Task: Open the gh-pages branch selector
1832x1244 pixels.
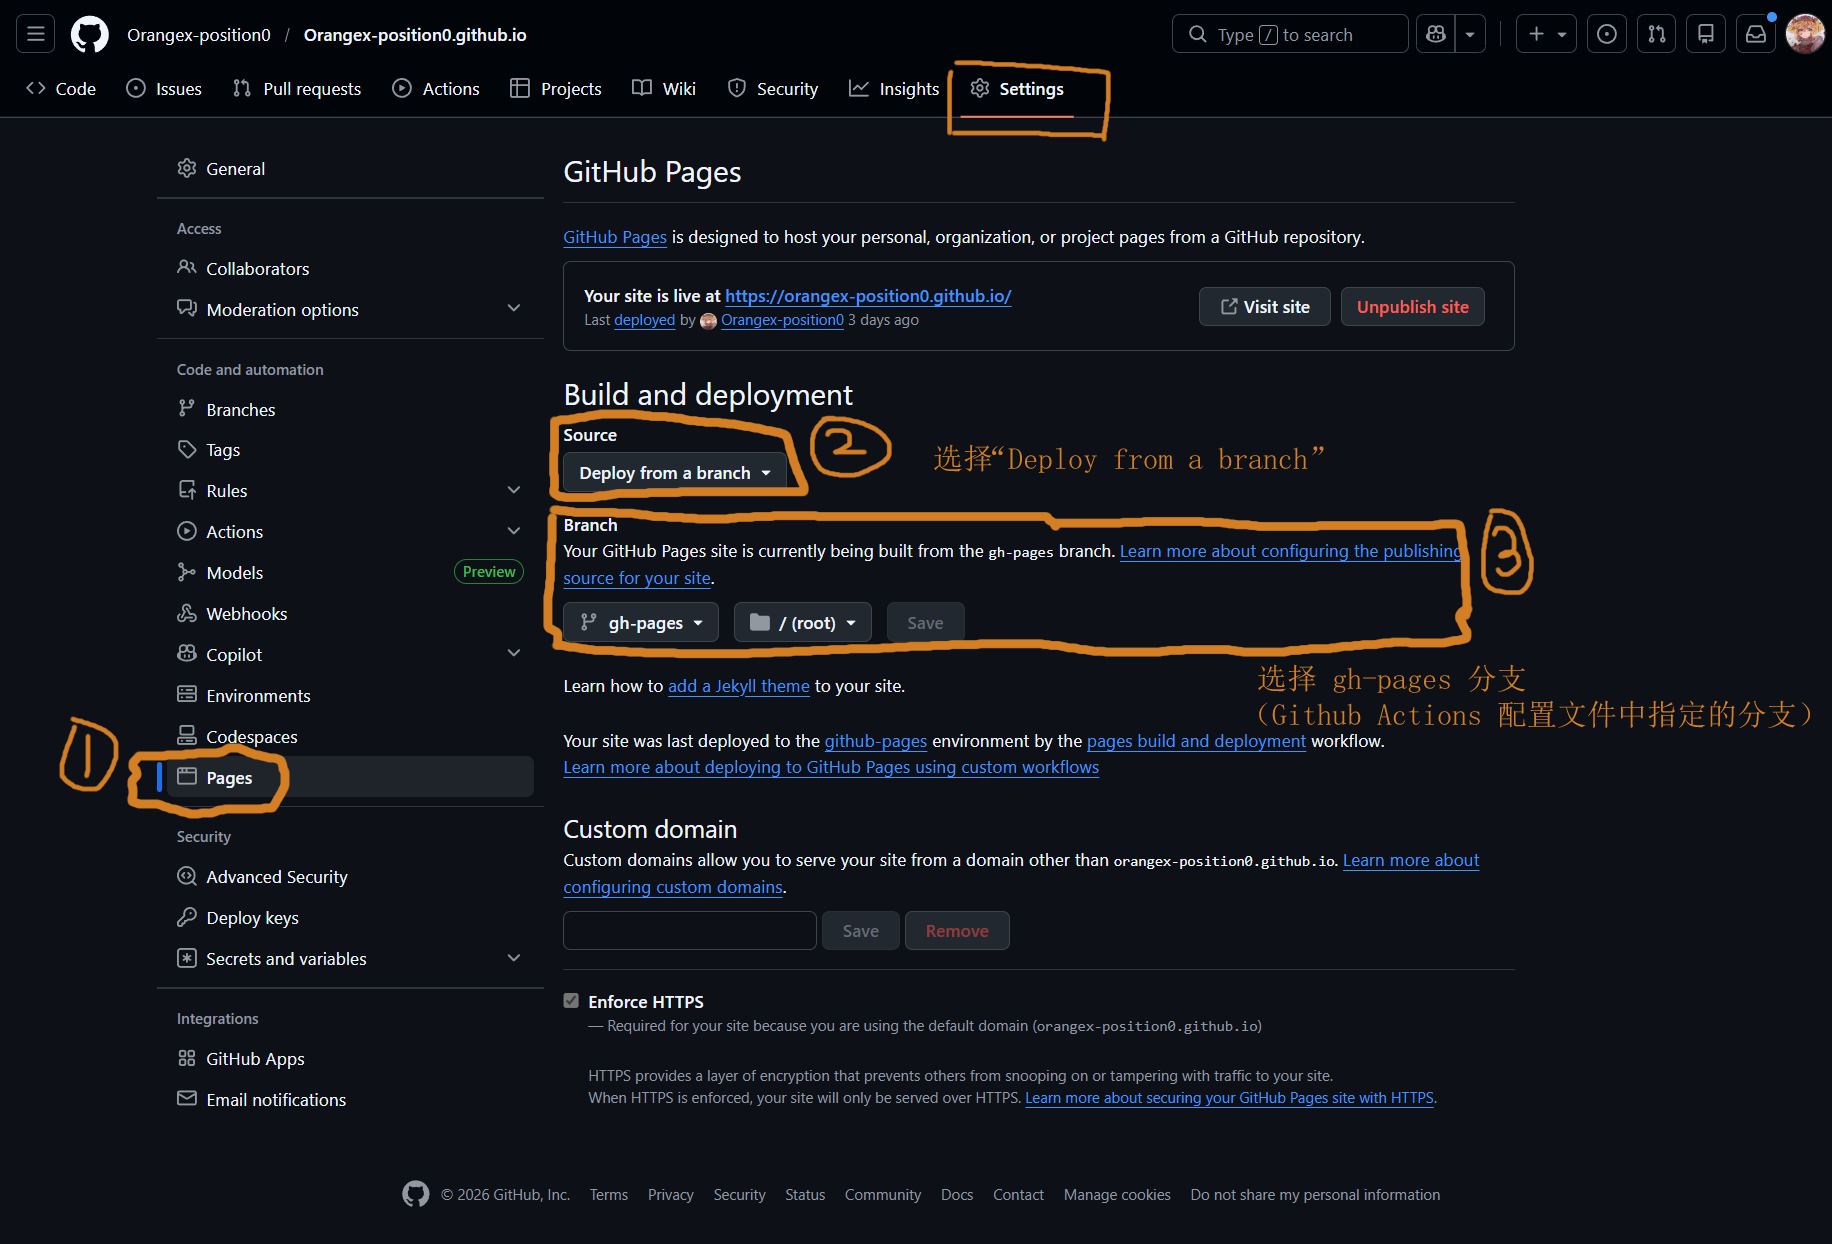Action: click(x=641, y=623)
